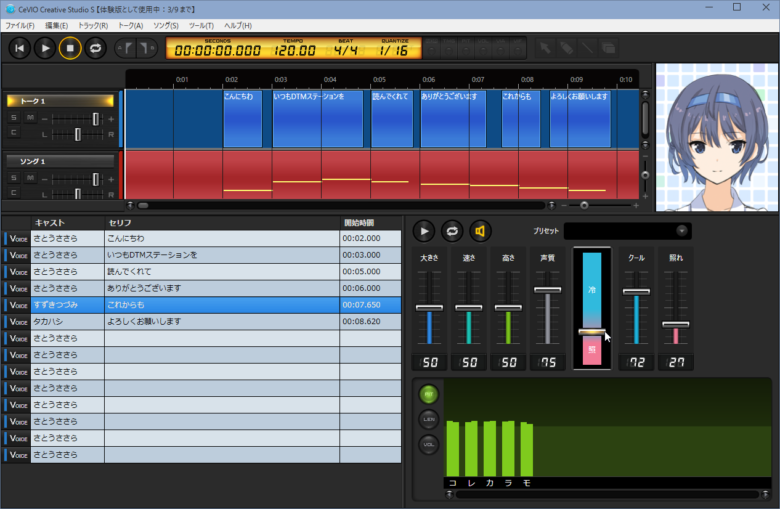Open the ファイル(F) menu

tap(20, 25)
